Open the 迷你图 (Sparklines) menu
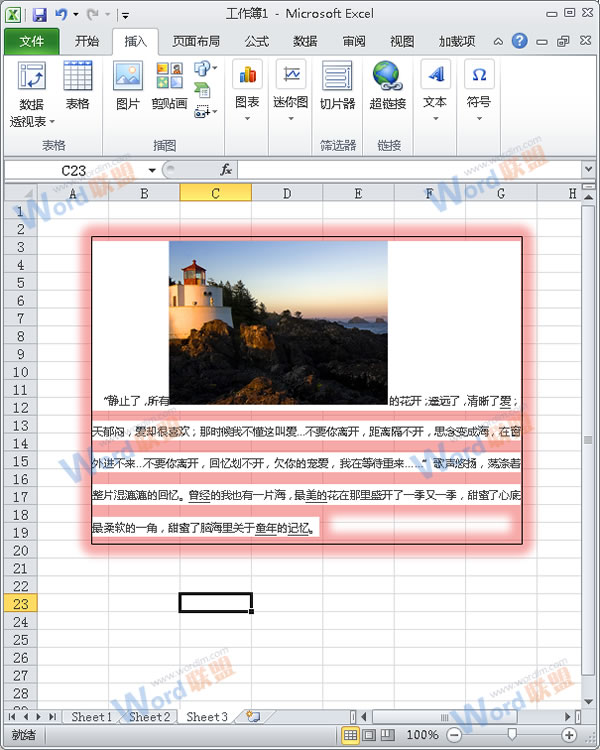Viewport: 600px width, 750px height. pos(290,91)
